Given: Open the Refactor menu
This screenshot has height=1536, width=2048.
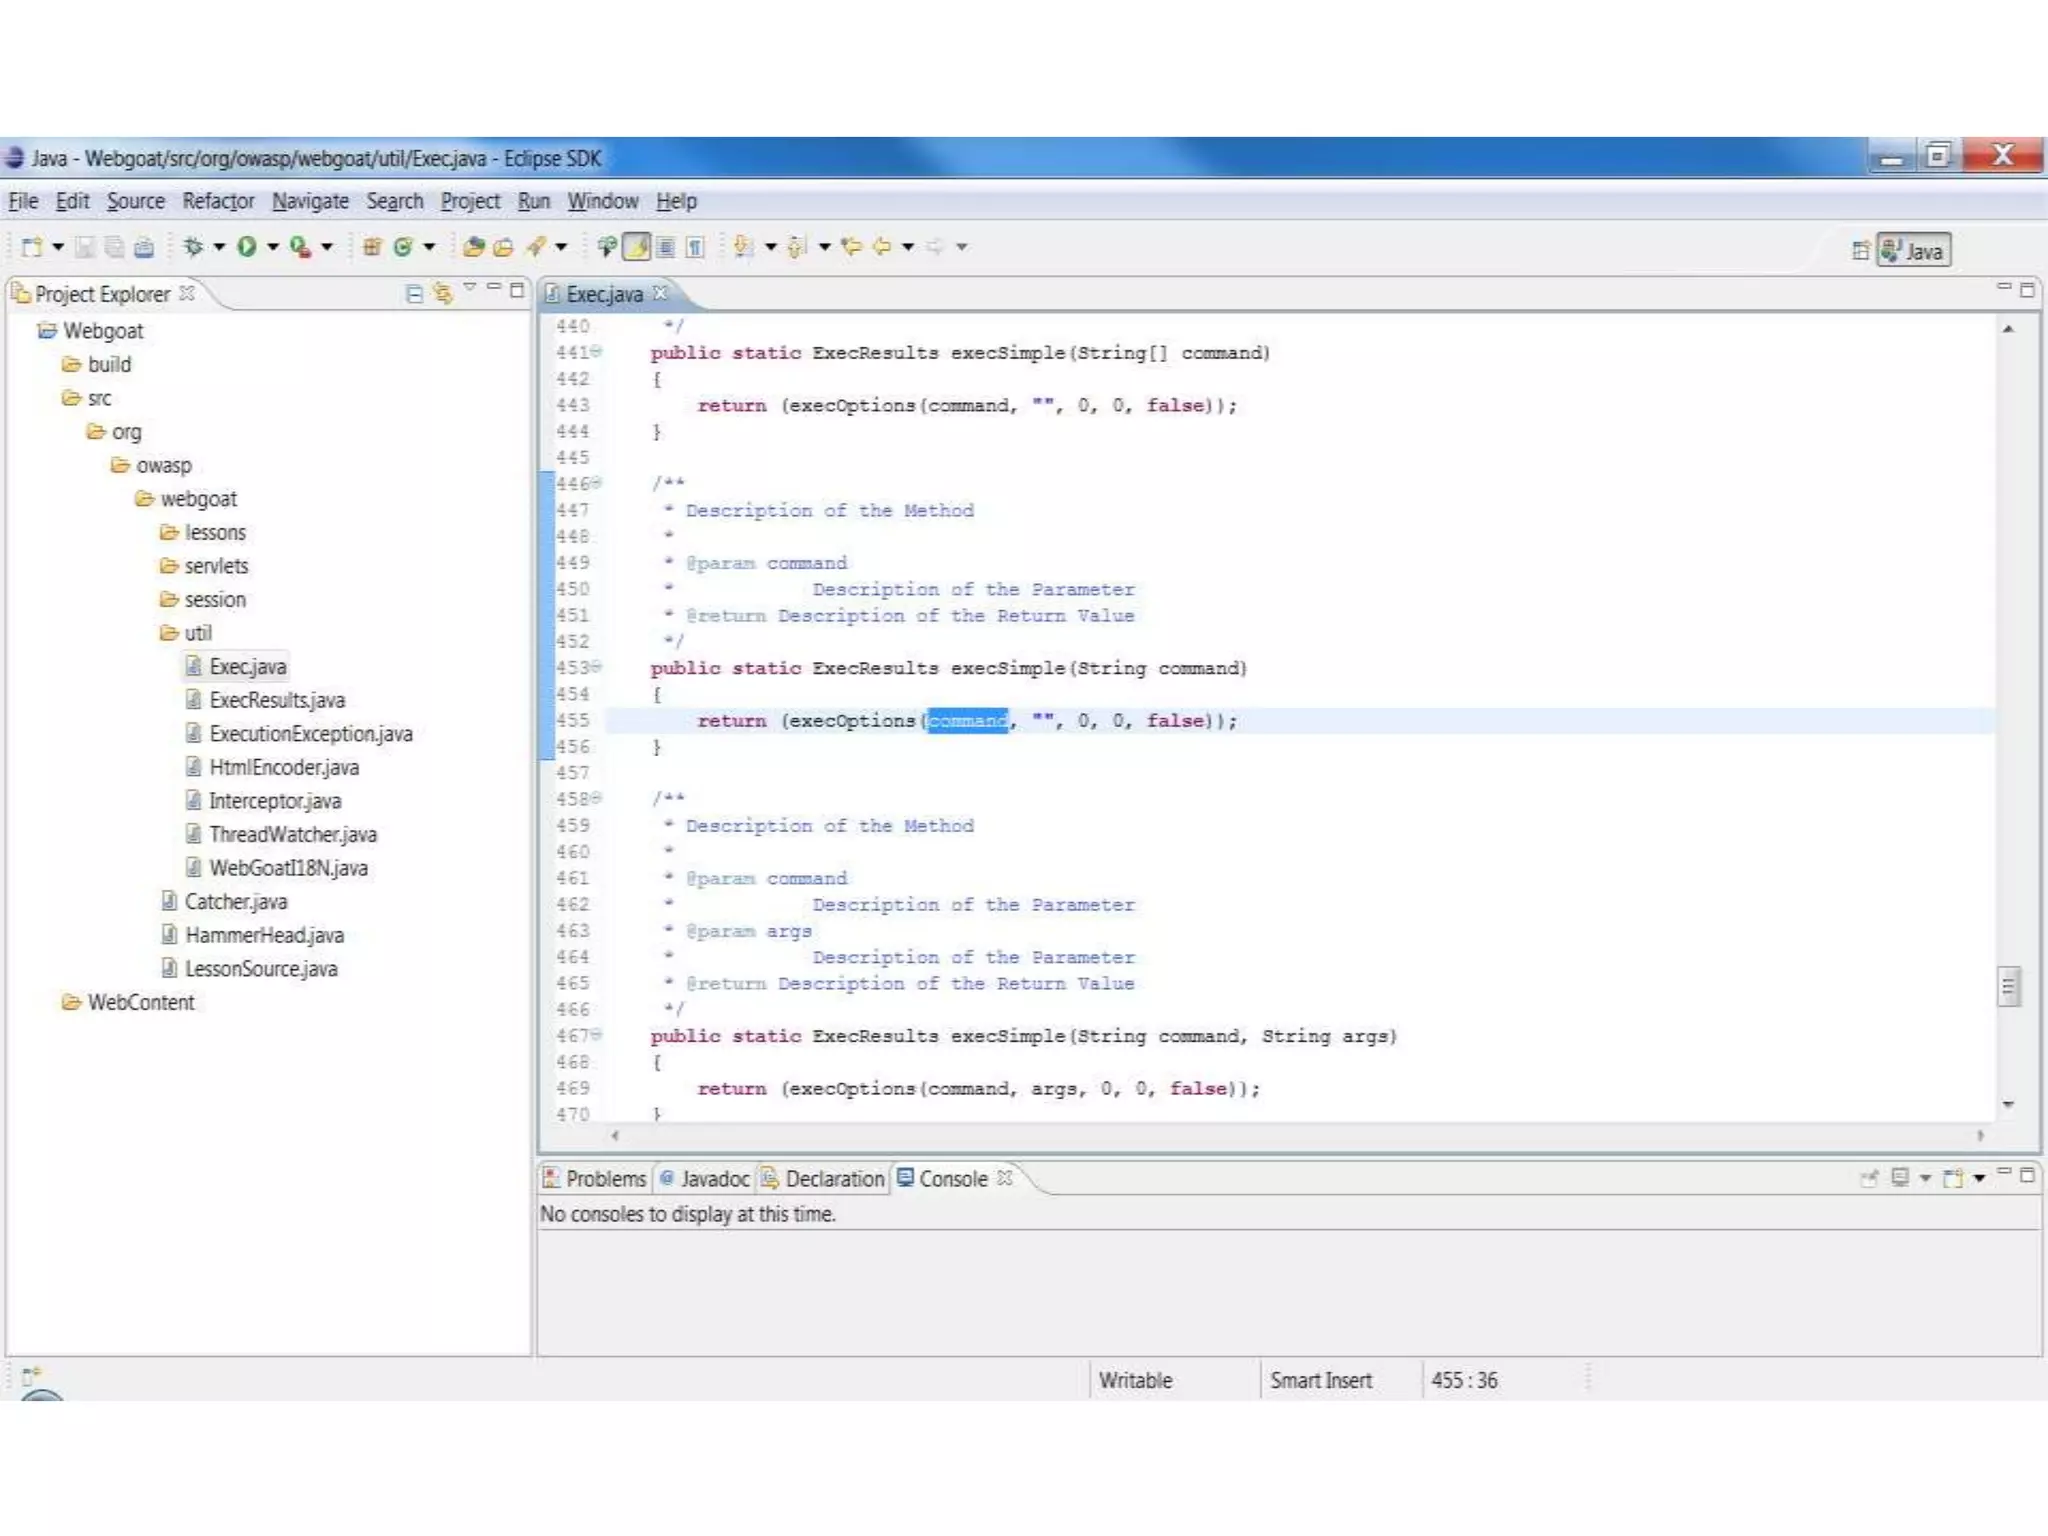Looking at the screenshot, I should (217, 201).
